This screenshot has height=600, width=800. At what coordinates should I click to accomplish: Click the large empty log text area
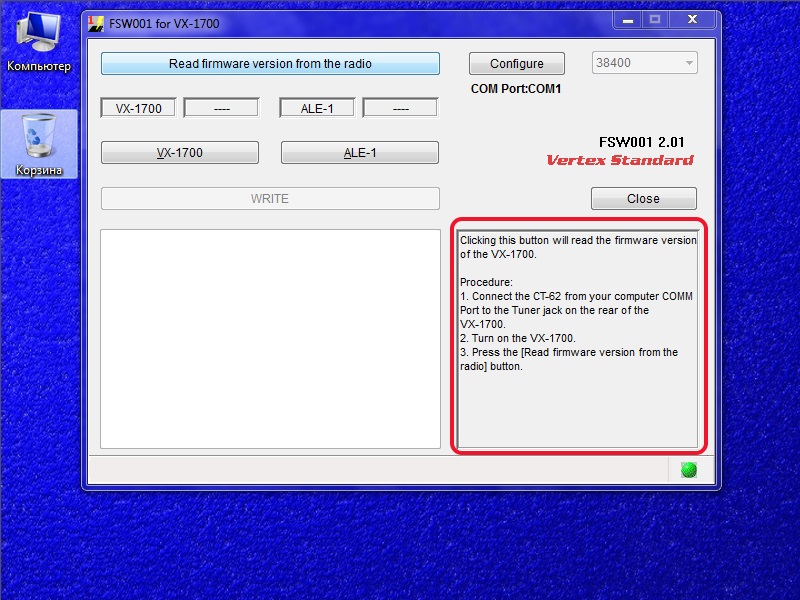pos(270,339)
